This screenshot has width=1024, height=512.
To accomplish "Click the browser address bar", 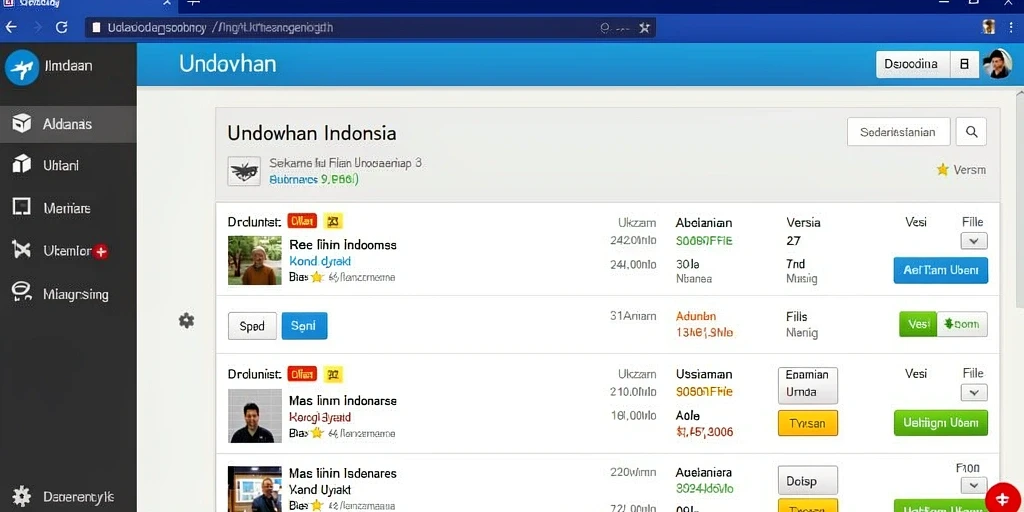I will [x=370, y=27].
